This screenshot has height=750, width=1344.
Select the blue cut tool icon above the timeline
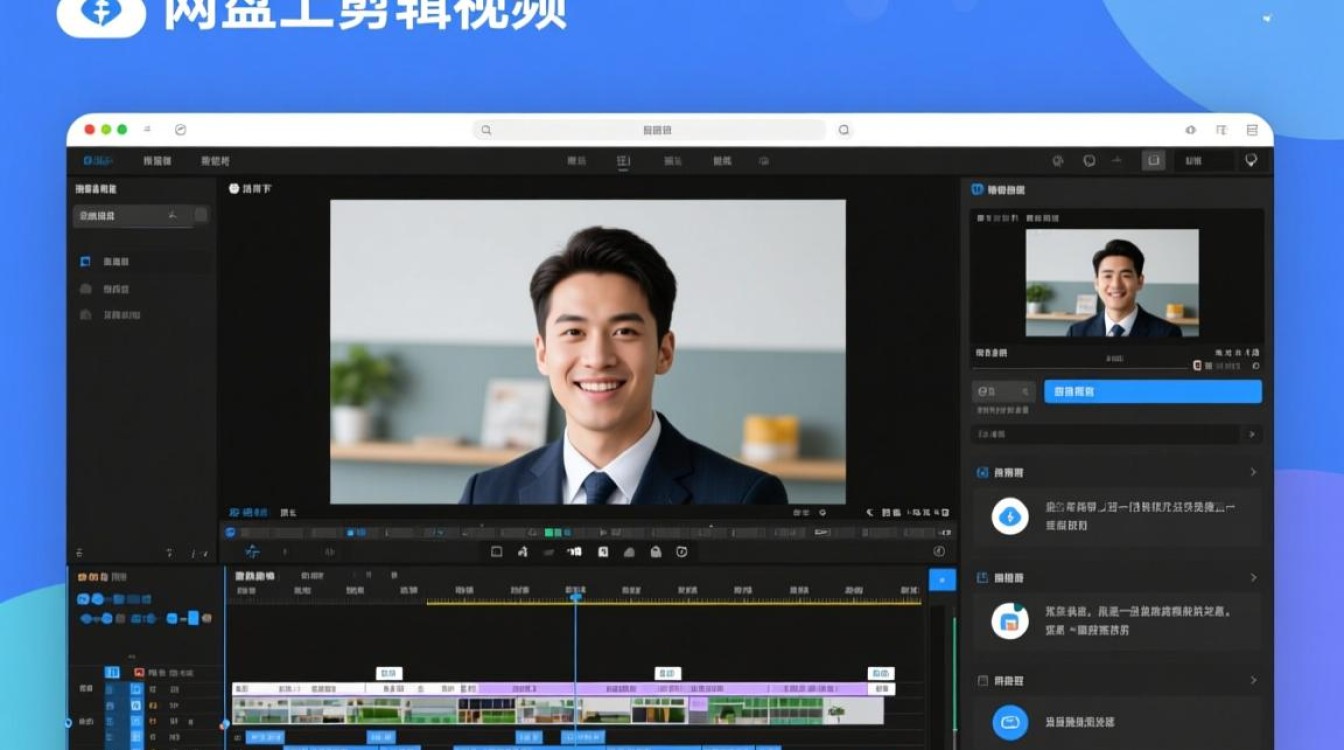tap(252, 551)
